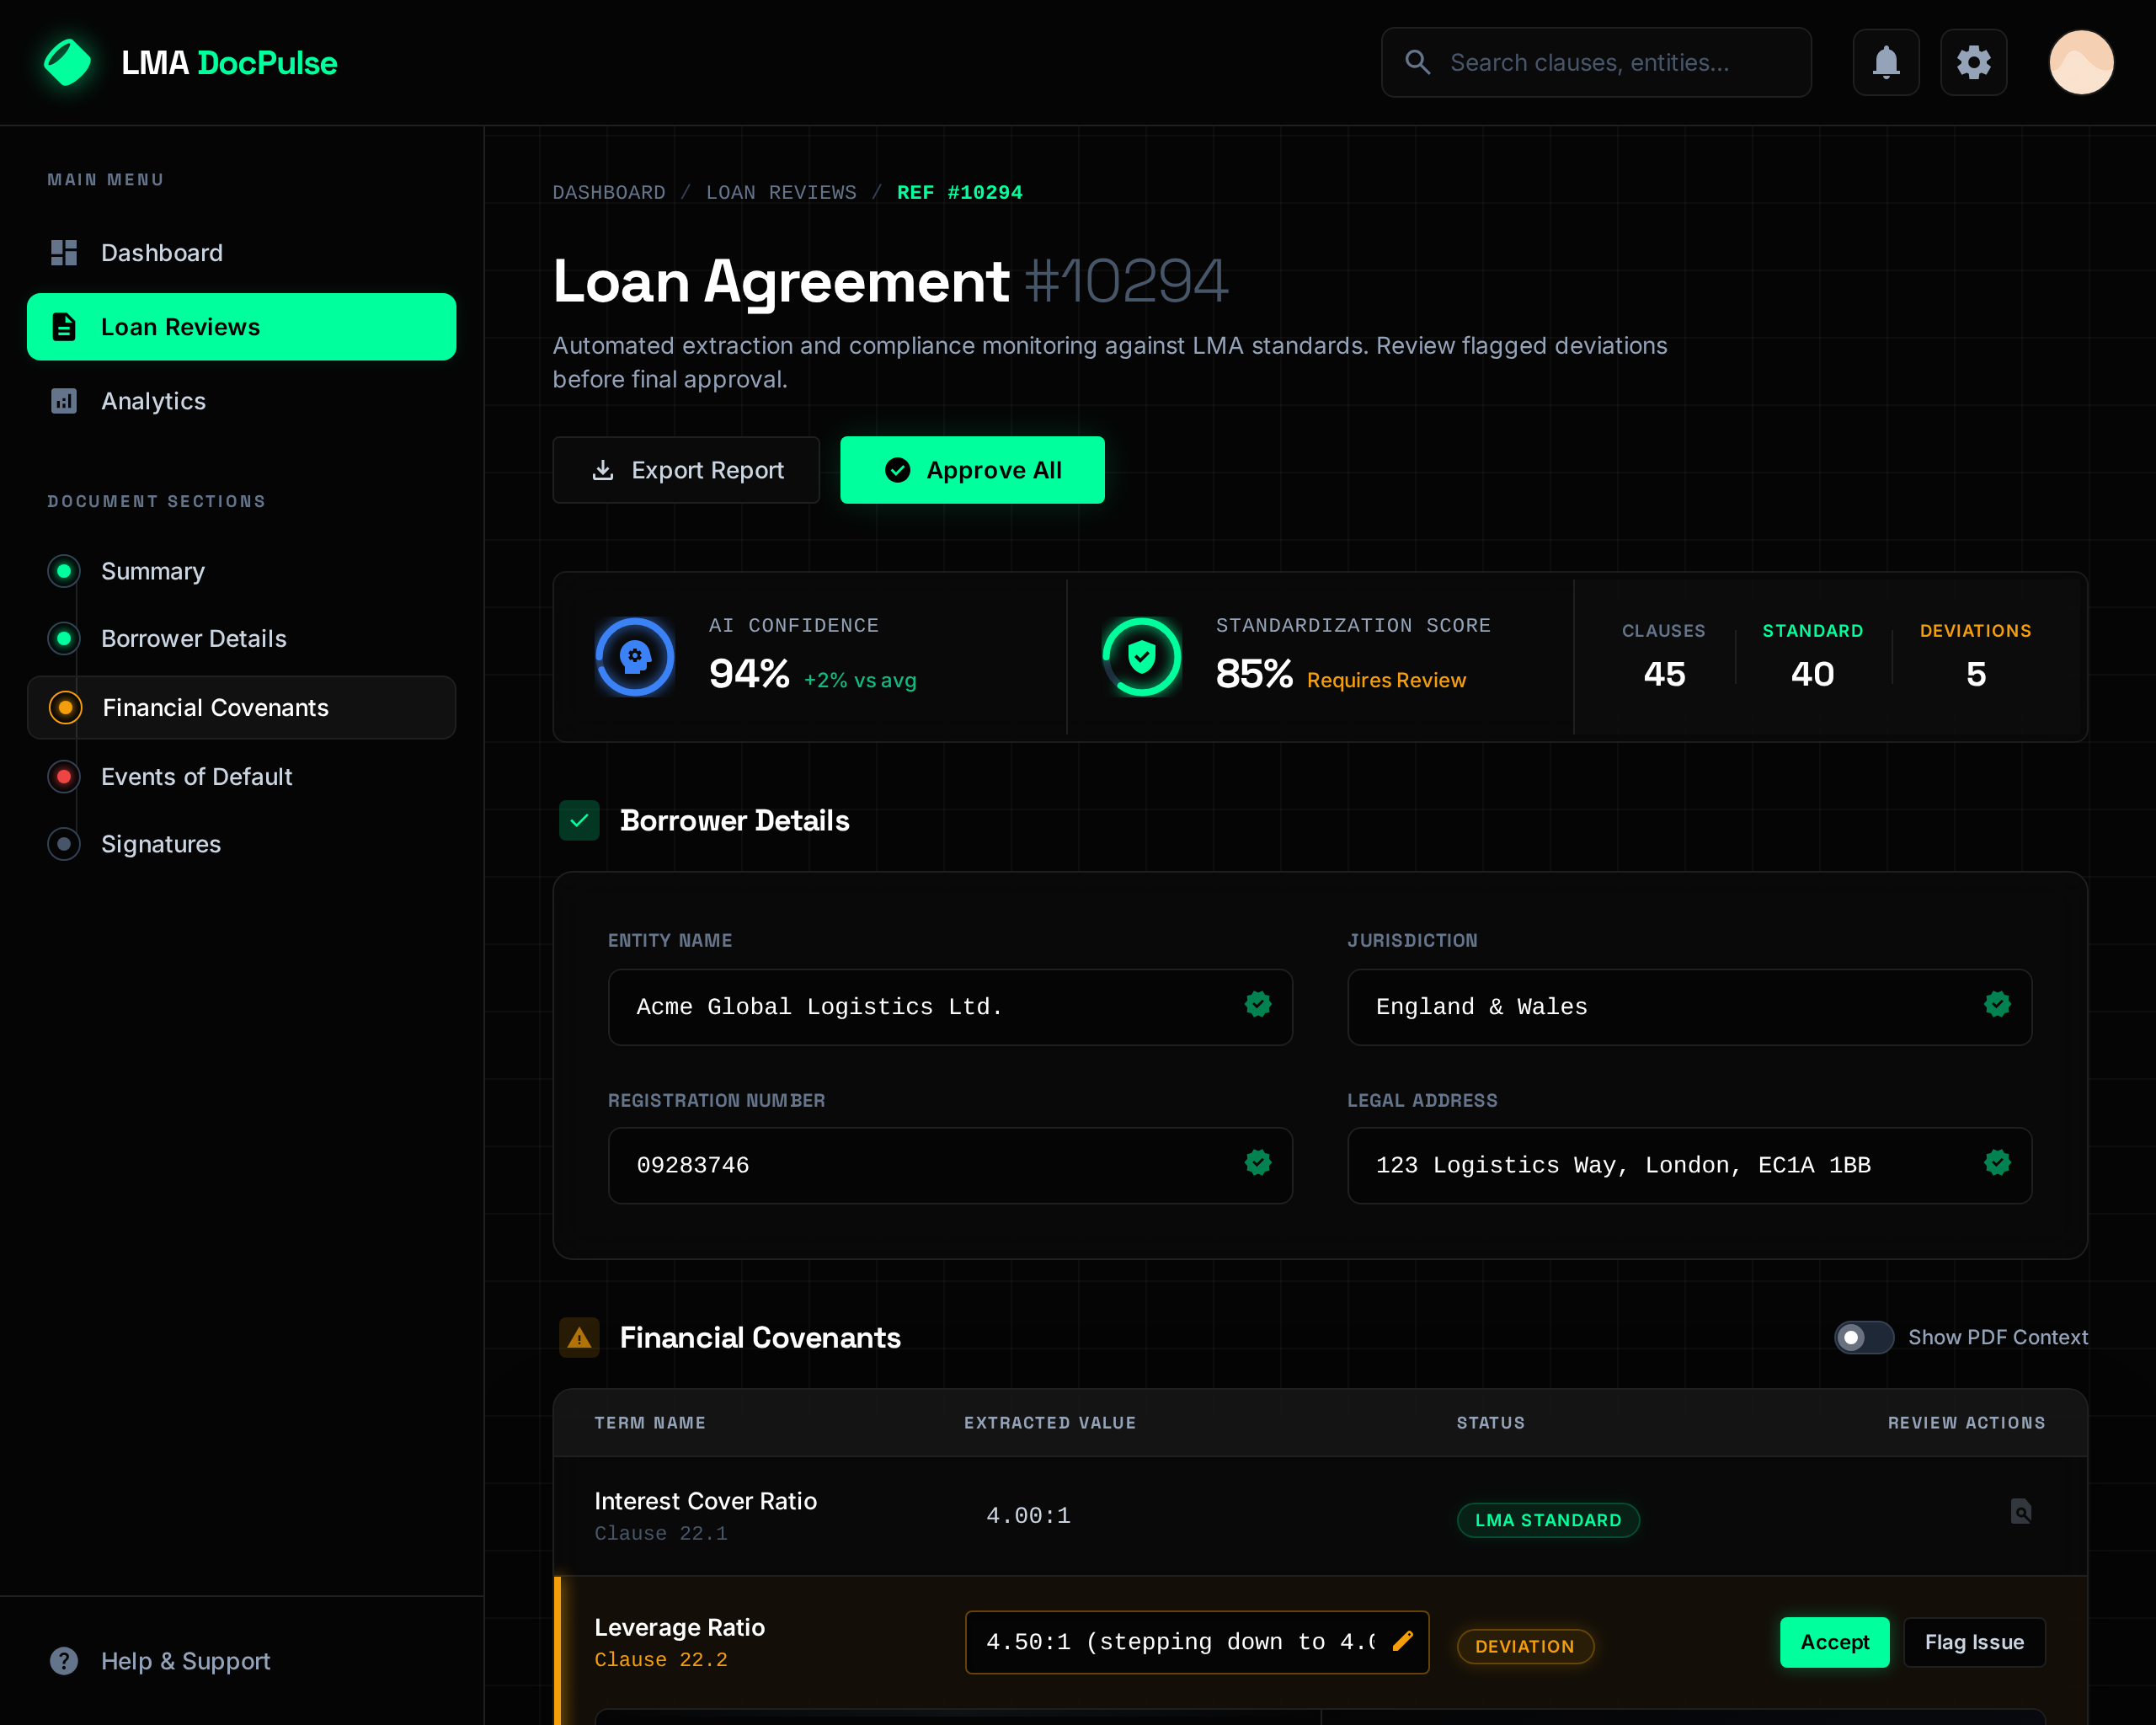Click the pencil edit icon in Leverage Ratio value
The height and width of the screenshot is (1725, 2156).
[x=1403, y=1641]
